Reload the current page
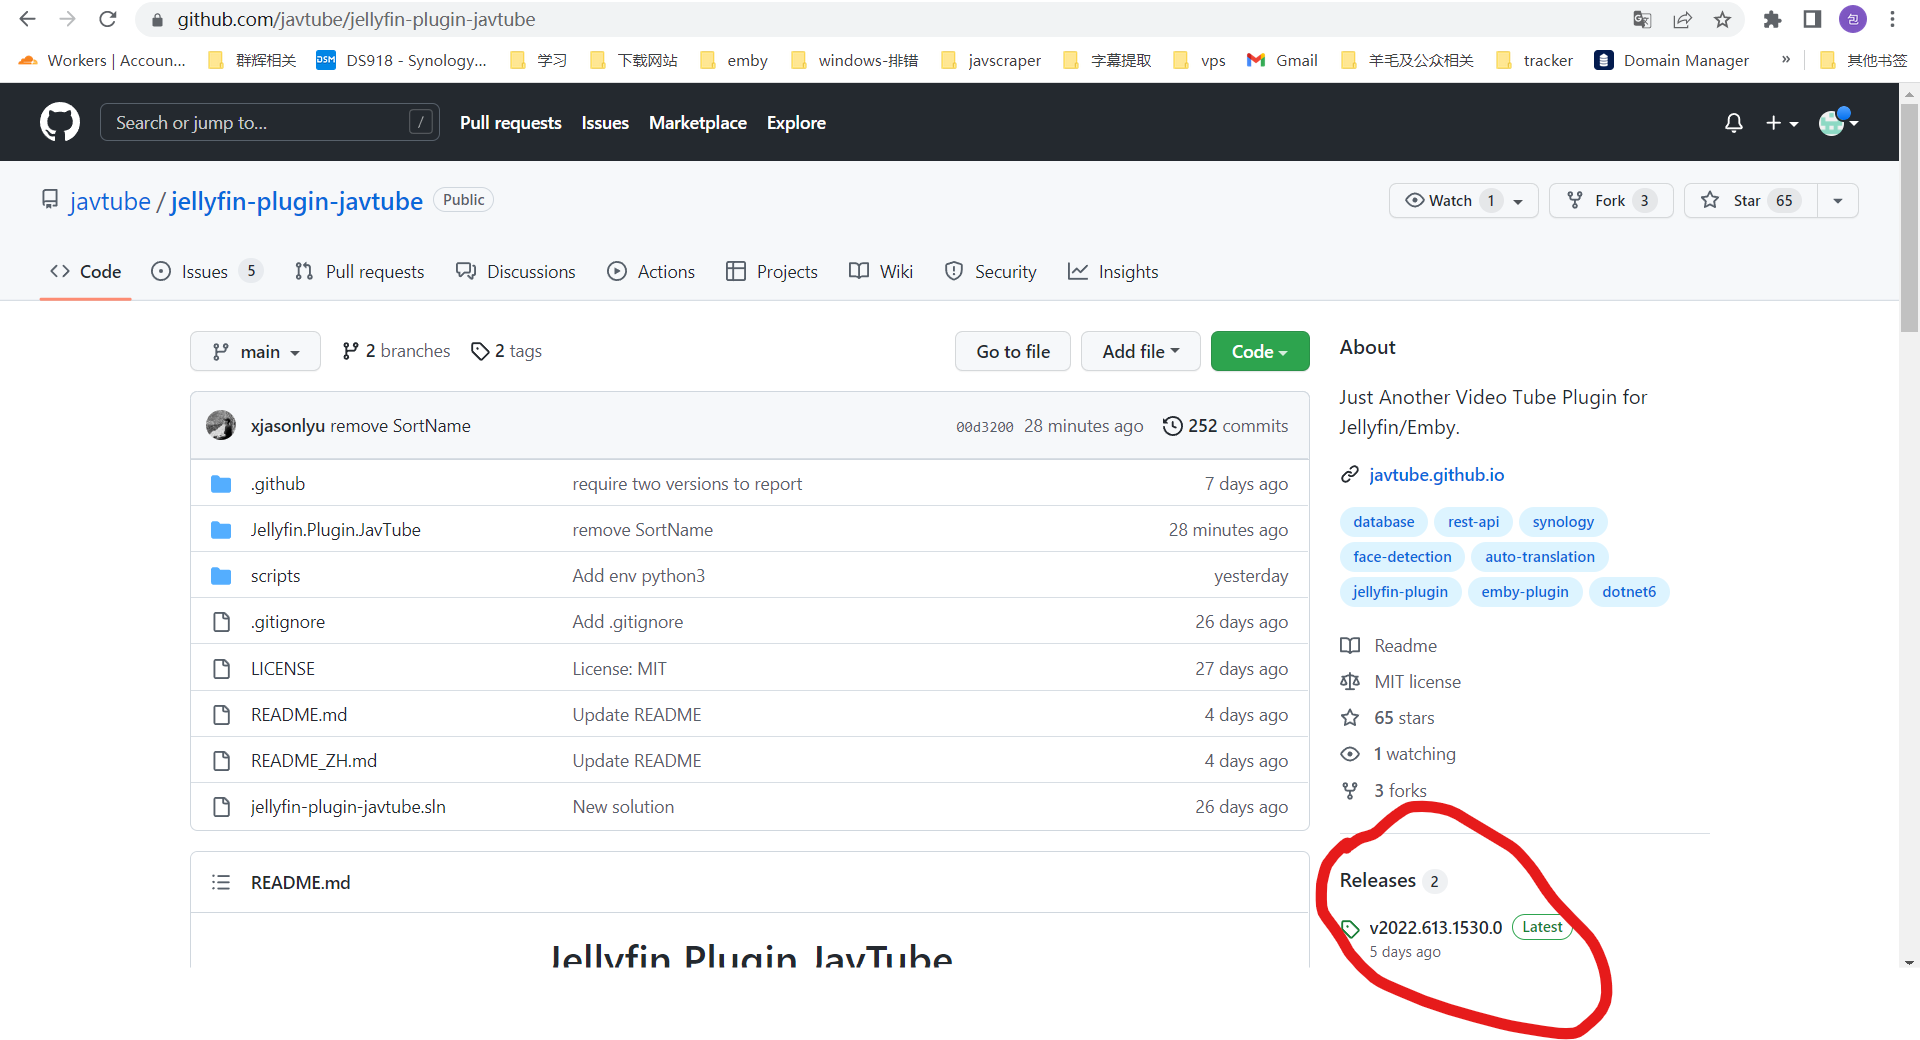This screenshot has width=1920, height=1040. click(x=108, y=19)
